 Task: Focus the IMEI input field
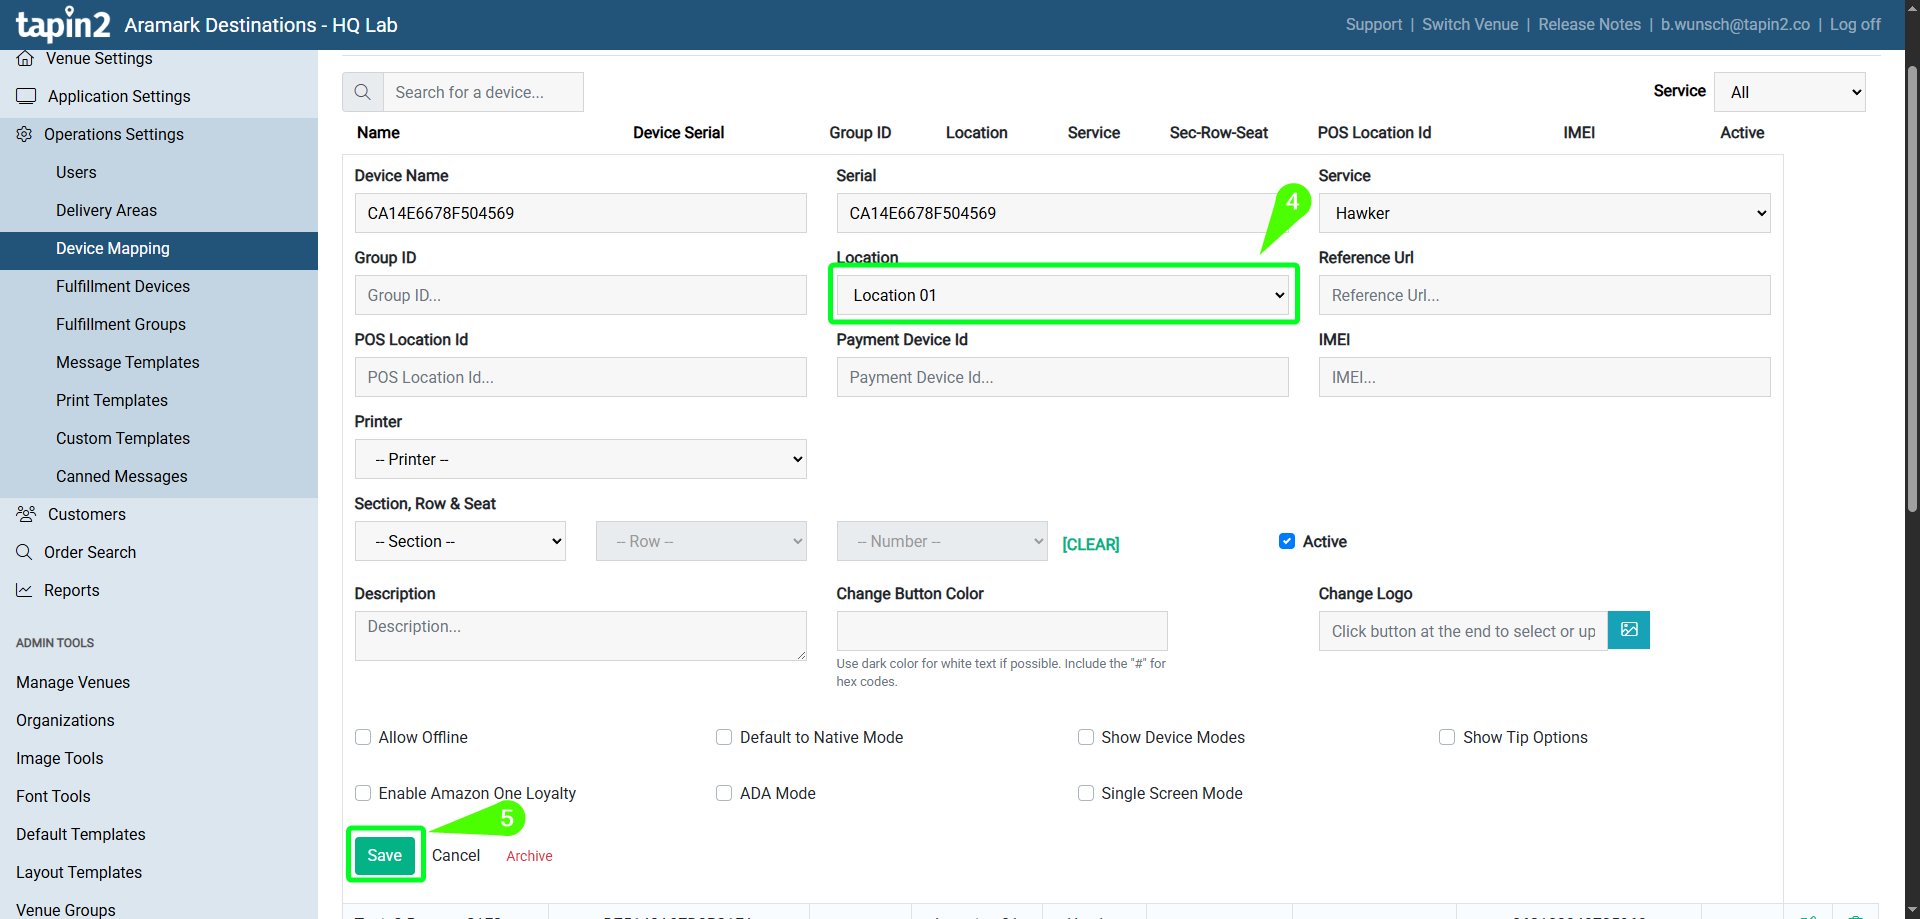(1544, 377)
